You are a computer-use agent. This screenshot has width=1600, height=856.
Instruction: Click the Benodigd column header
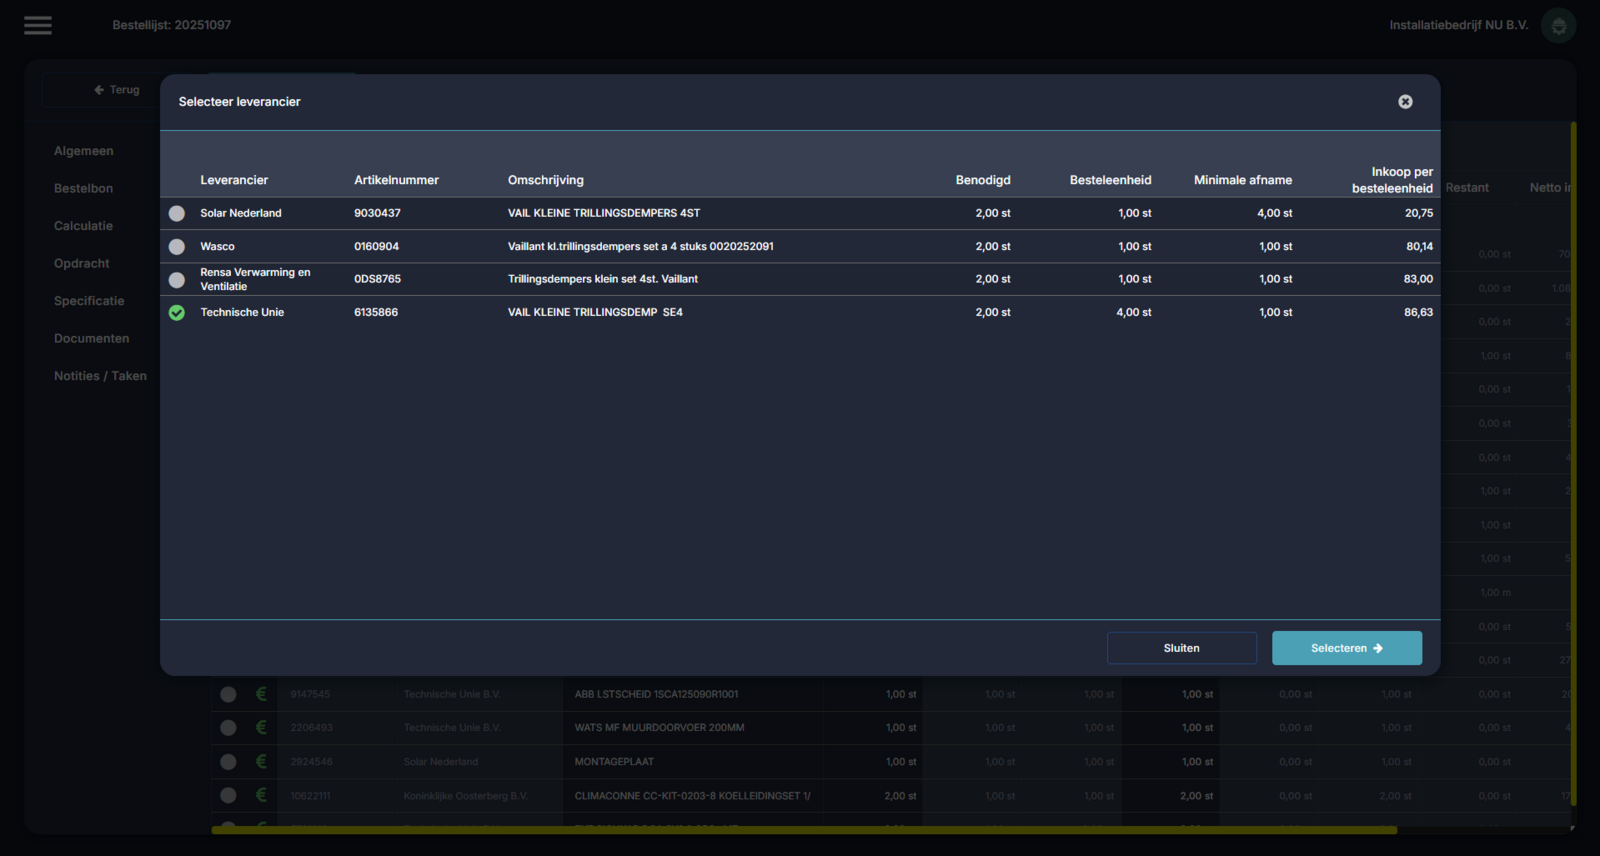point(983,180)
